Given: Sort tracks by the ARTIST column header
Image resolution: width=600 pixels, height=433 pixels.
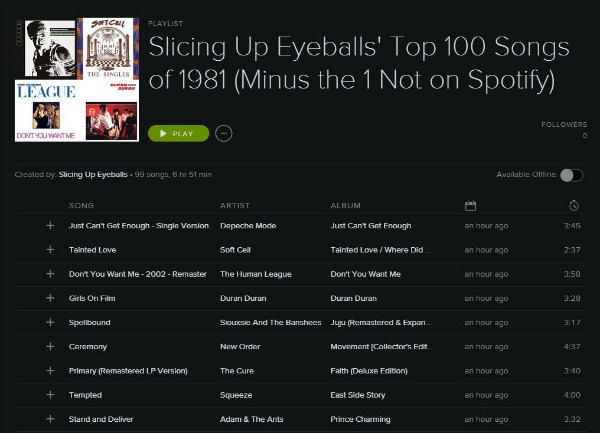Looking at the screenshot, I should point(235,206).
